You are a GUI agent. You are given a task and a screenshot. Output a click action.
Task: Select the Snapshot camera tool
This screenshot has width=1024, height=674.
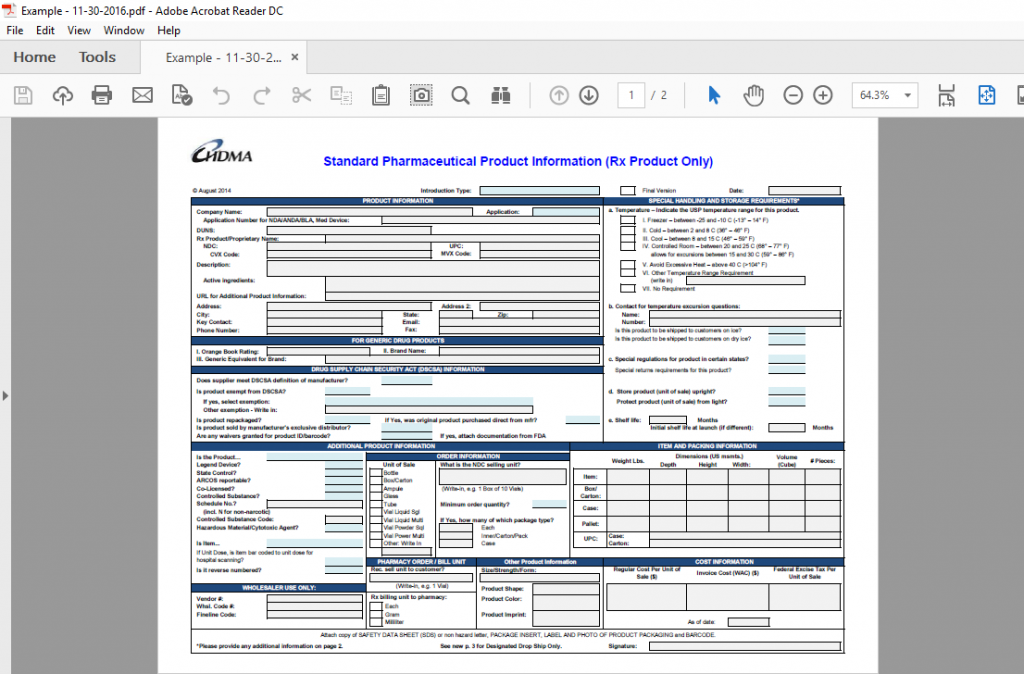point(421,95)
